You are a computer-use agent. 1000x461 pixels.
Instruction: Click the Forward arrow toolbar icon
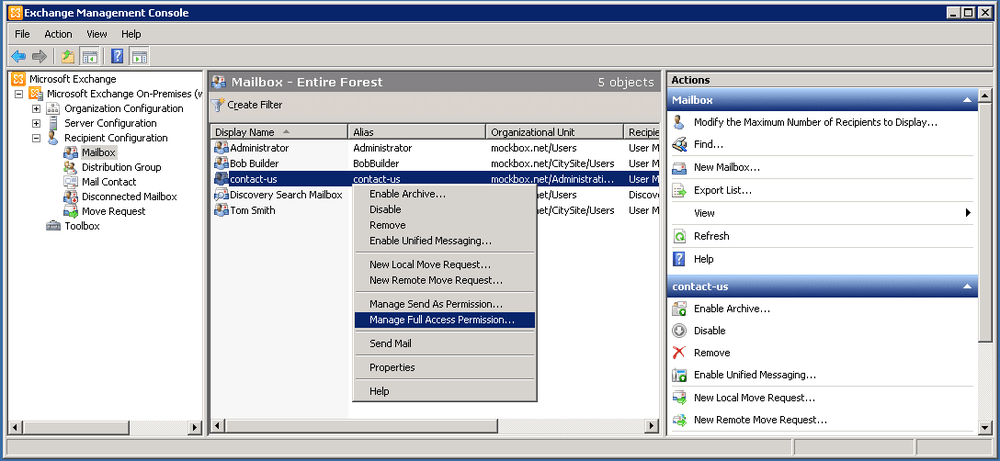tap(40, 56)
